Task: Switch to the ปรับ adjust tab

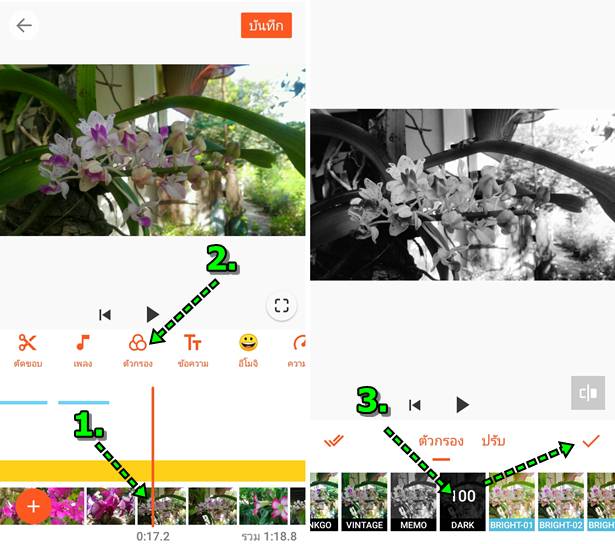Action: (x=493, y=441)
